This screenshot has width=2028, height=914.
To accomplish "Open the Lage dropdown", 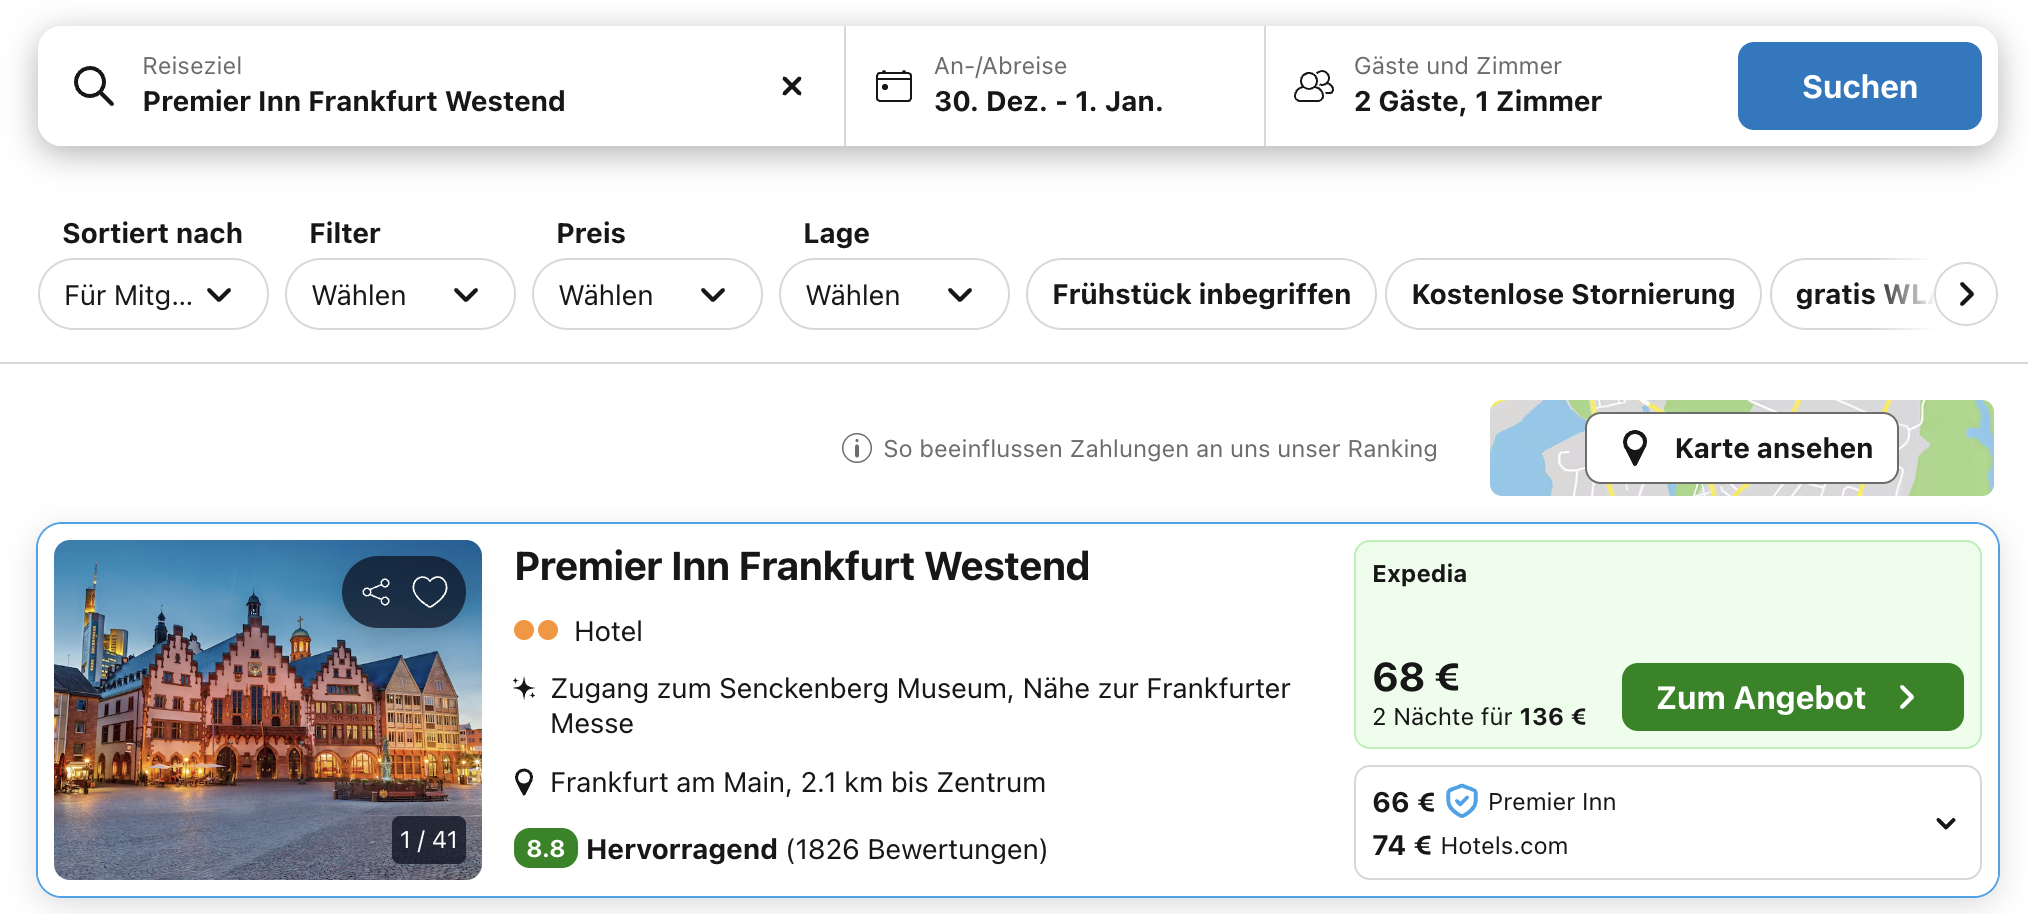I will tap(893, 295).
